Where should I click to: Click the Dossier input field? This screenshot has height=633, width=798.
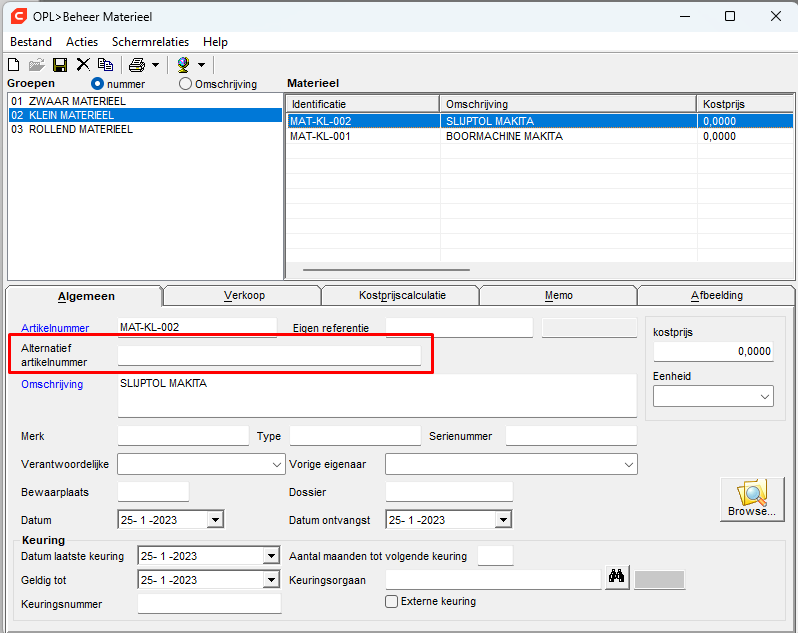tap(449, 492)
